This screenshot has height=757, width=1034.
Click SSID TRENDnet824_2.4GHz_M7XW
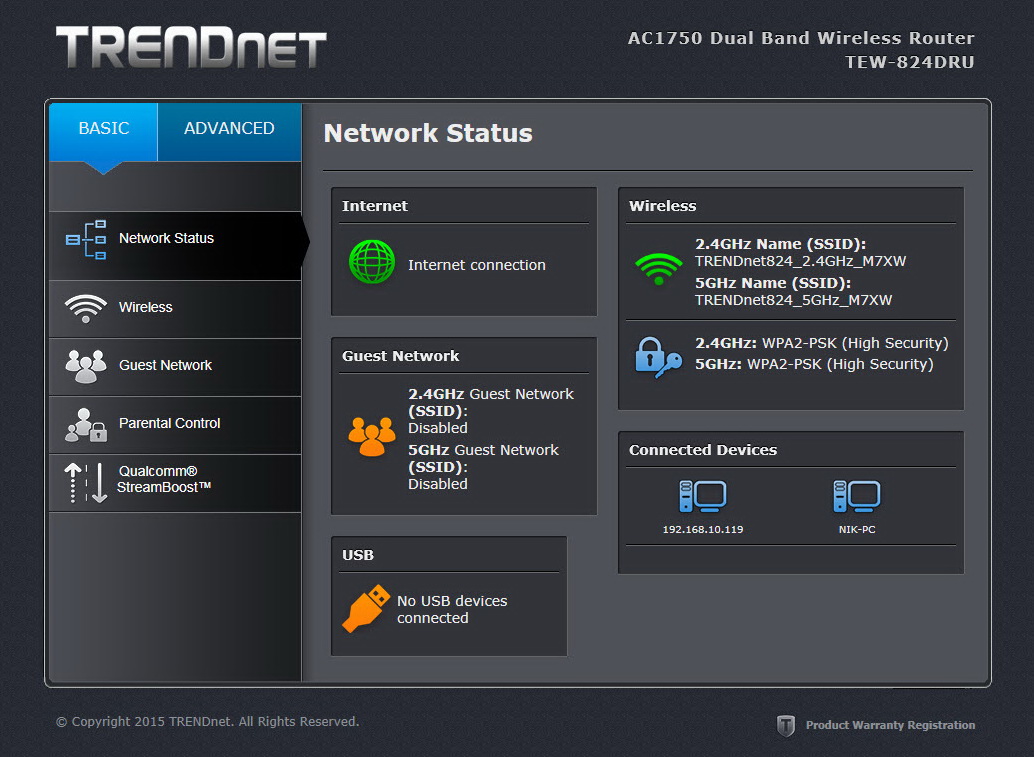pos(801,261)
